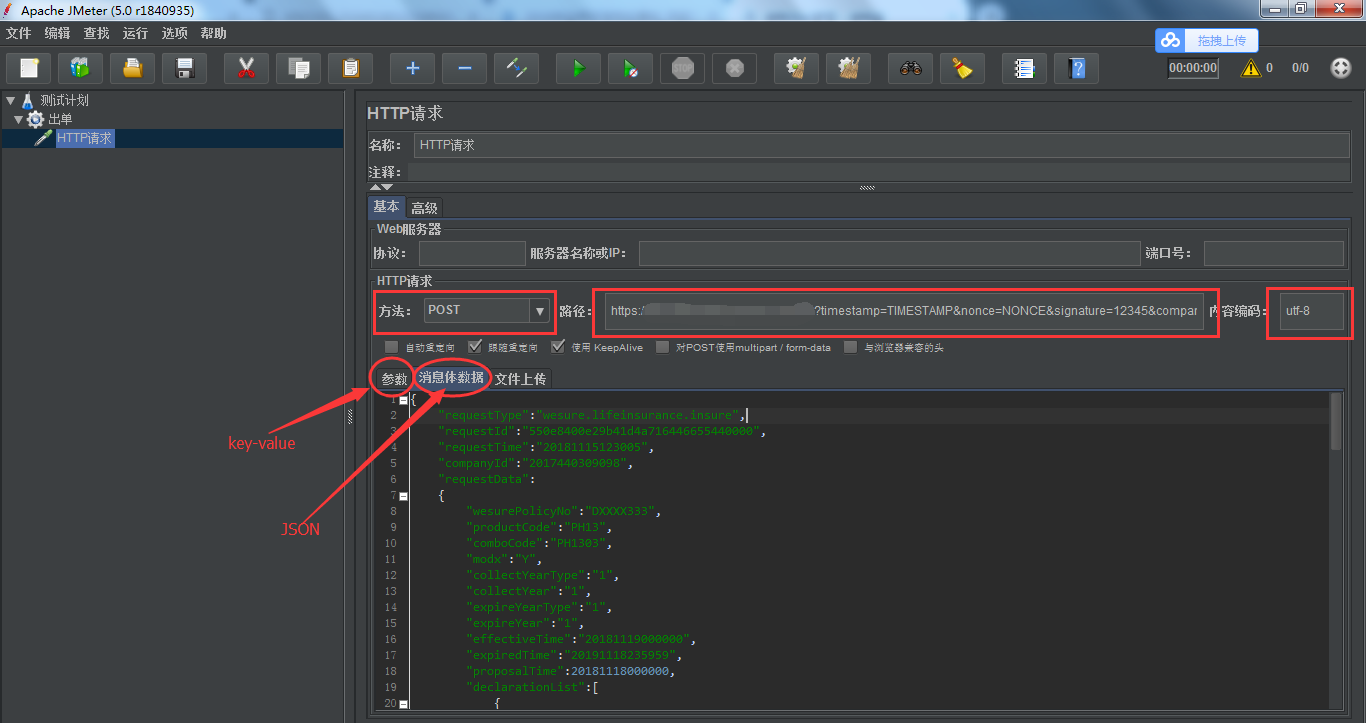Click the 内容编码 utf-8 field

click(x=1312, y=311)
